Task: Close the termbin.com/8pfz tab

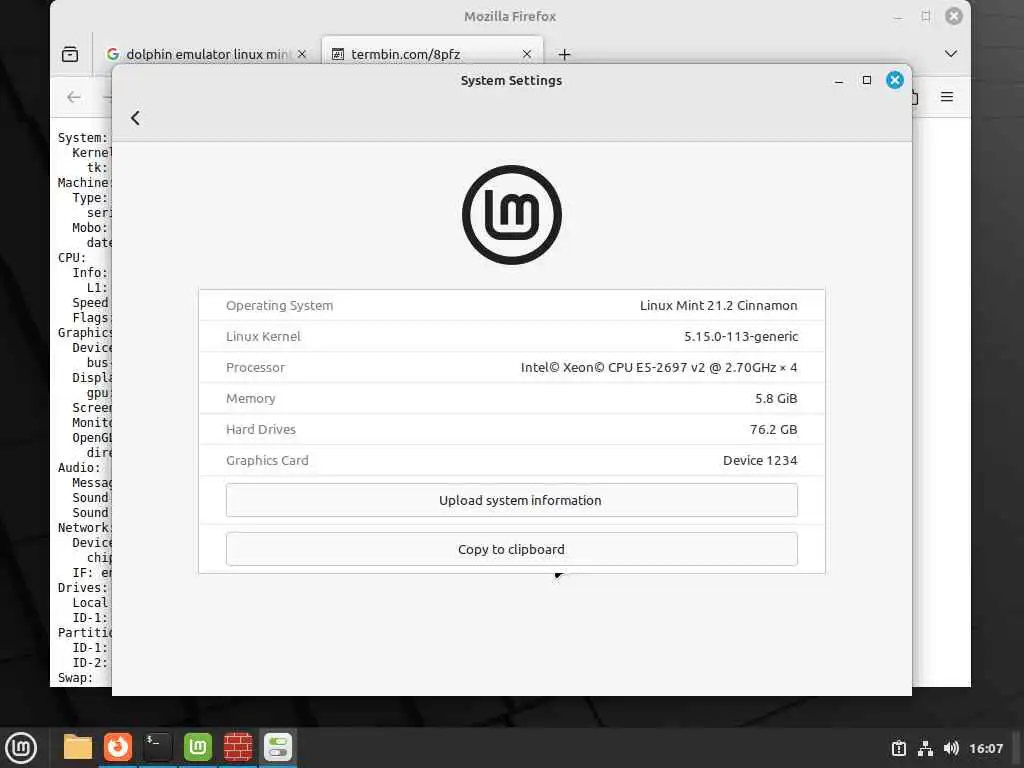Action: 527,54
